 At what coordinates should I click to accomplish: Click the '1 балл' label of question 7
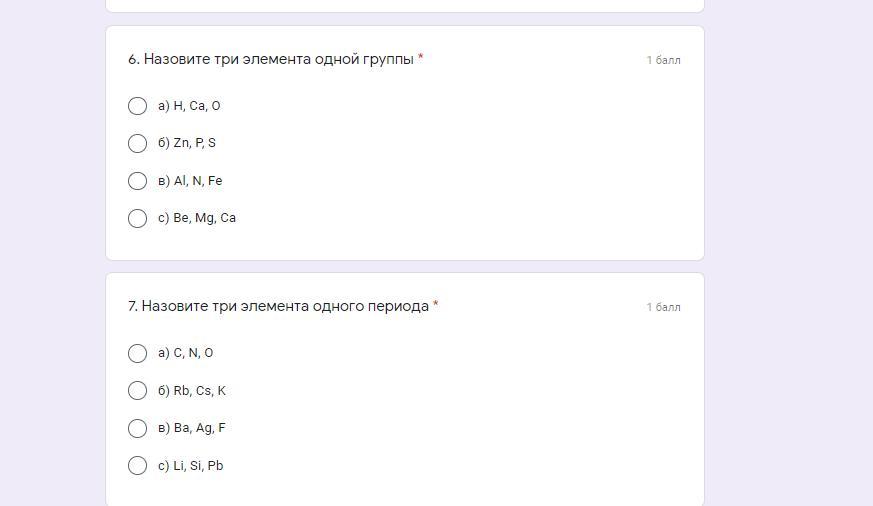663,307
